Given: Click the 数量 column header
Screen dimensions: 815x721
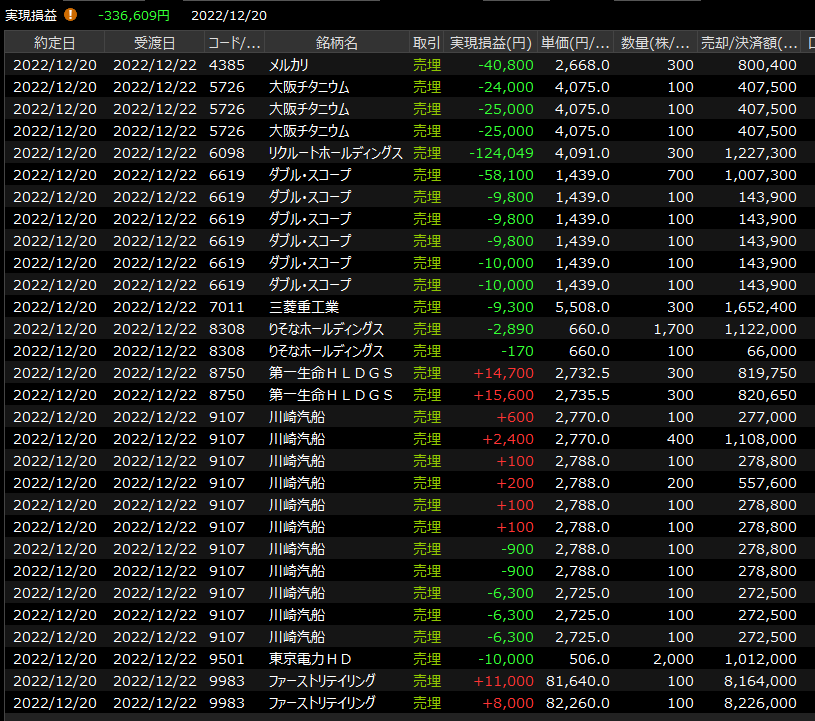Looking at the screenshot, I should coord(655,42).
